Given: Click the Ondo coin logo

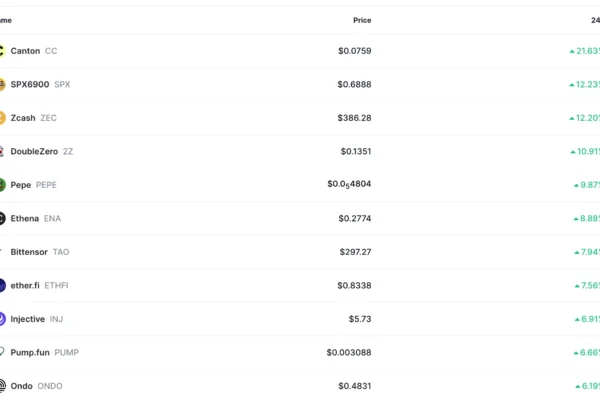Looking at the screenshot, I should 2,386.
